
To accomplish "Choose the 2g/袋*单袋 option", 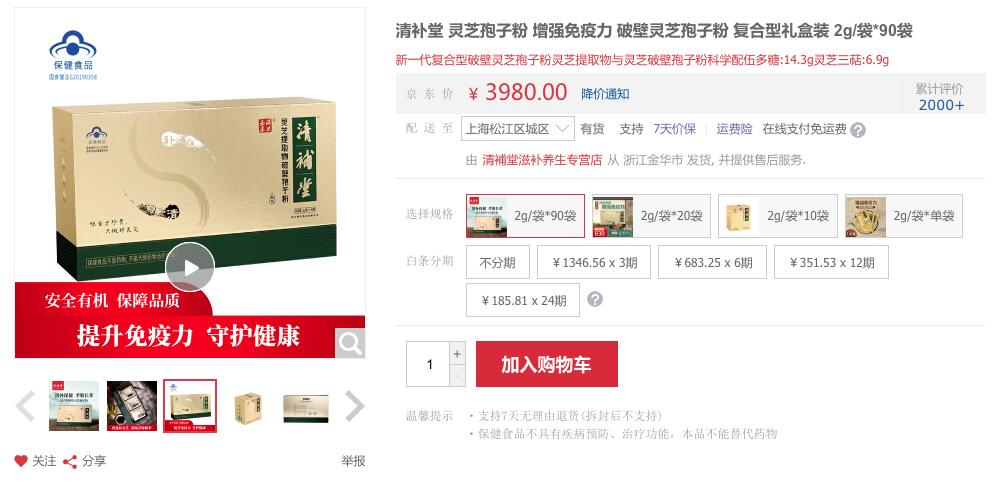I will pyautogui.click(x=904, y=216).
